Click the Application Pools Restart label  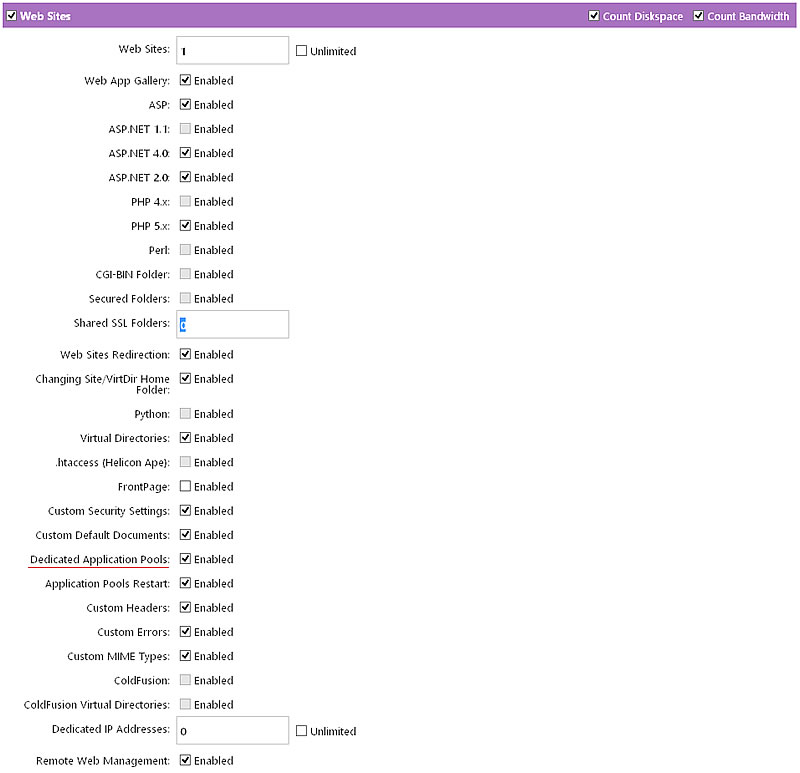pos(108,584)
